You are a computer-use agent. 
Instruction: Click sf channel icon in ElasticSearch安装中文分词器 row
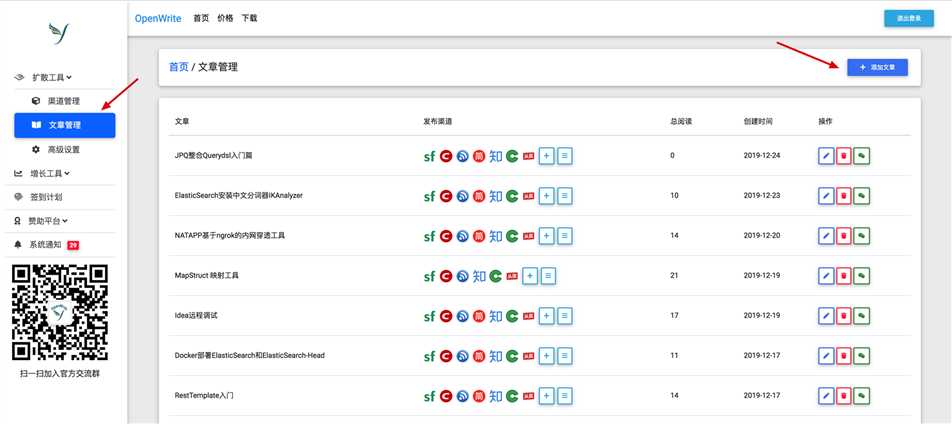429,196
